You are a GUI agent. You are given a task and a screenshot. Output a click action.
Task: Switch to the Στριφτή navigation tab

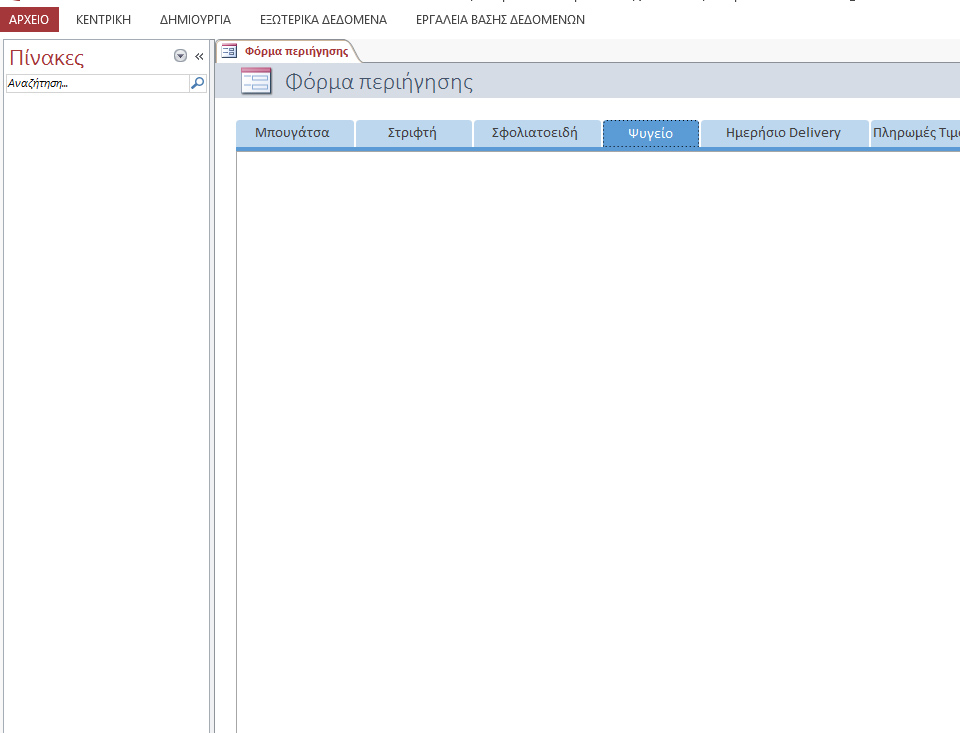(x=414, y=133)
